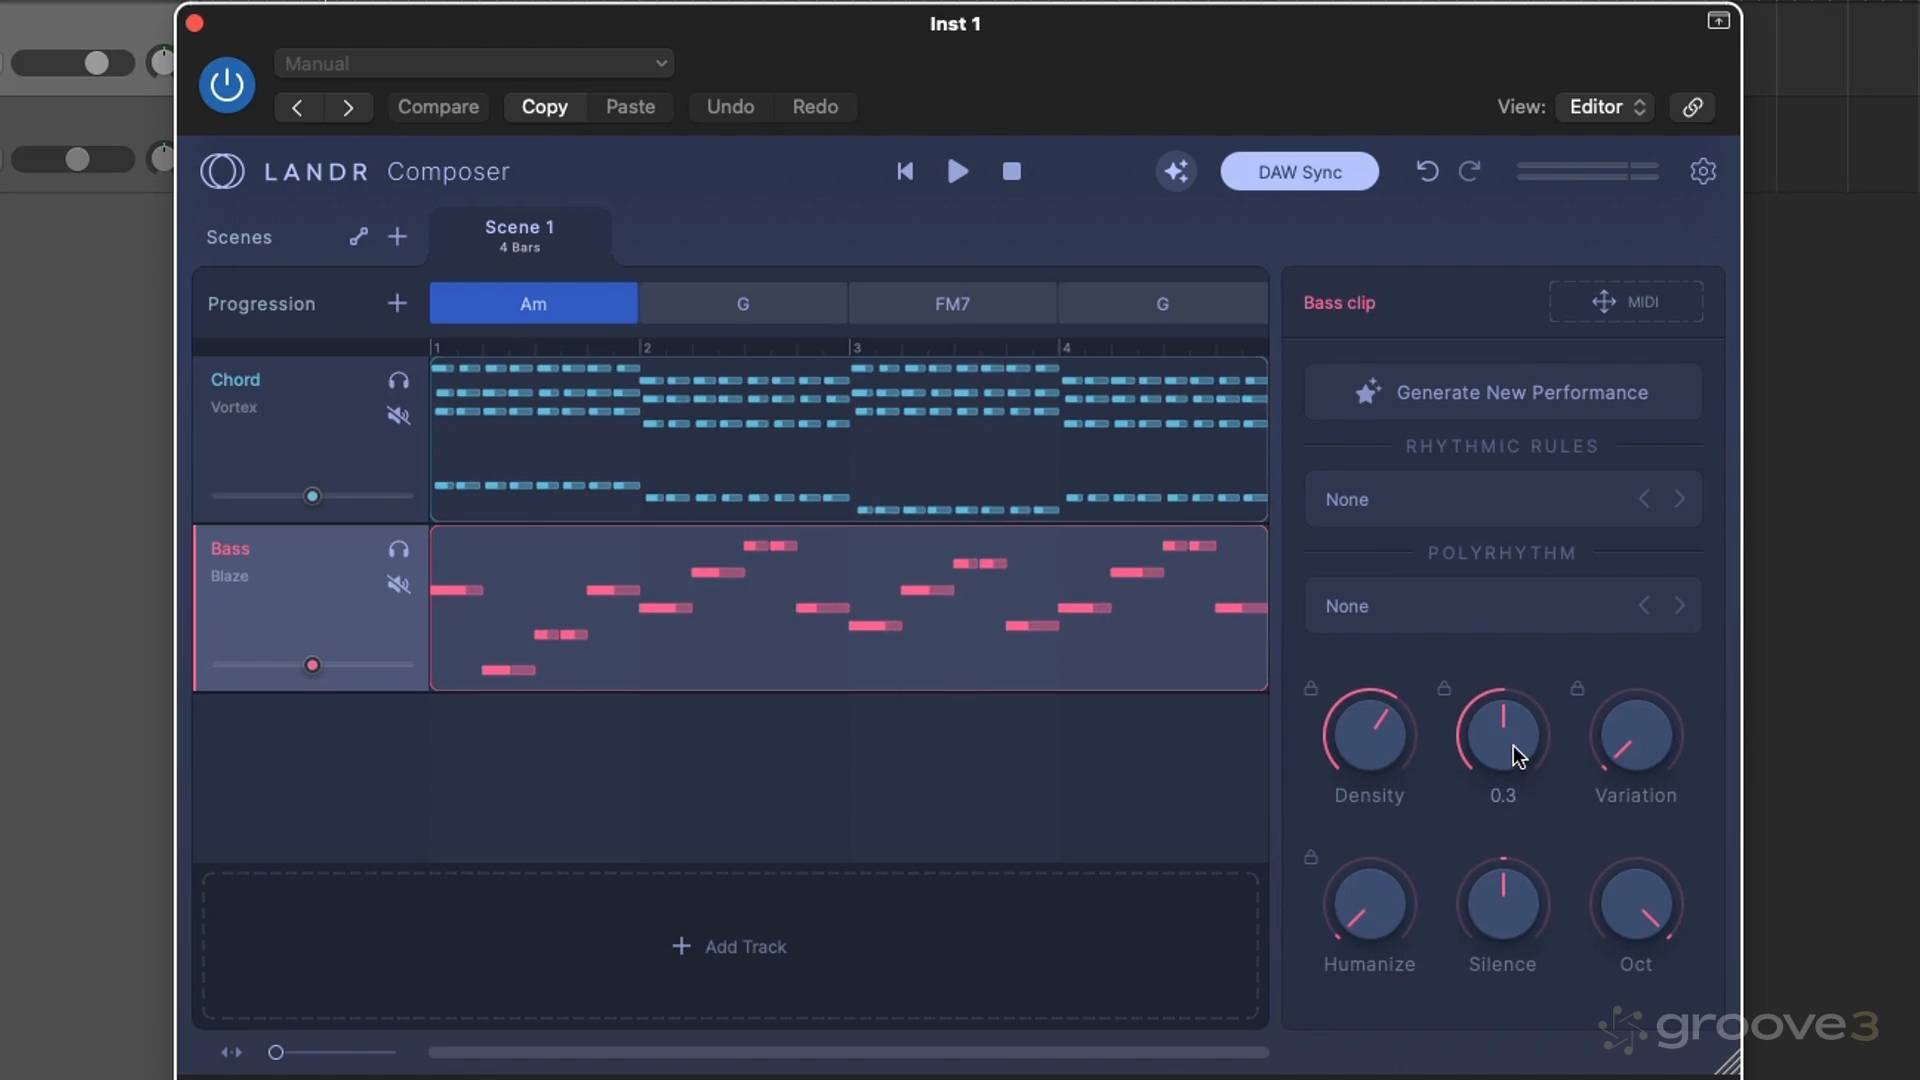Click the LANDR logo icon

[222, 171]
